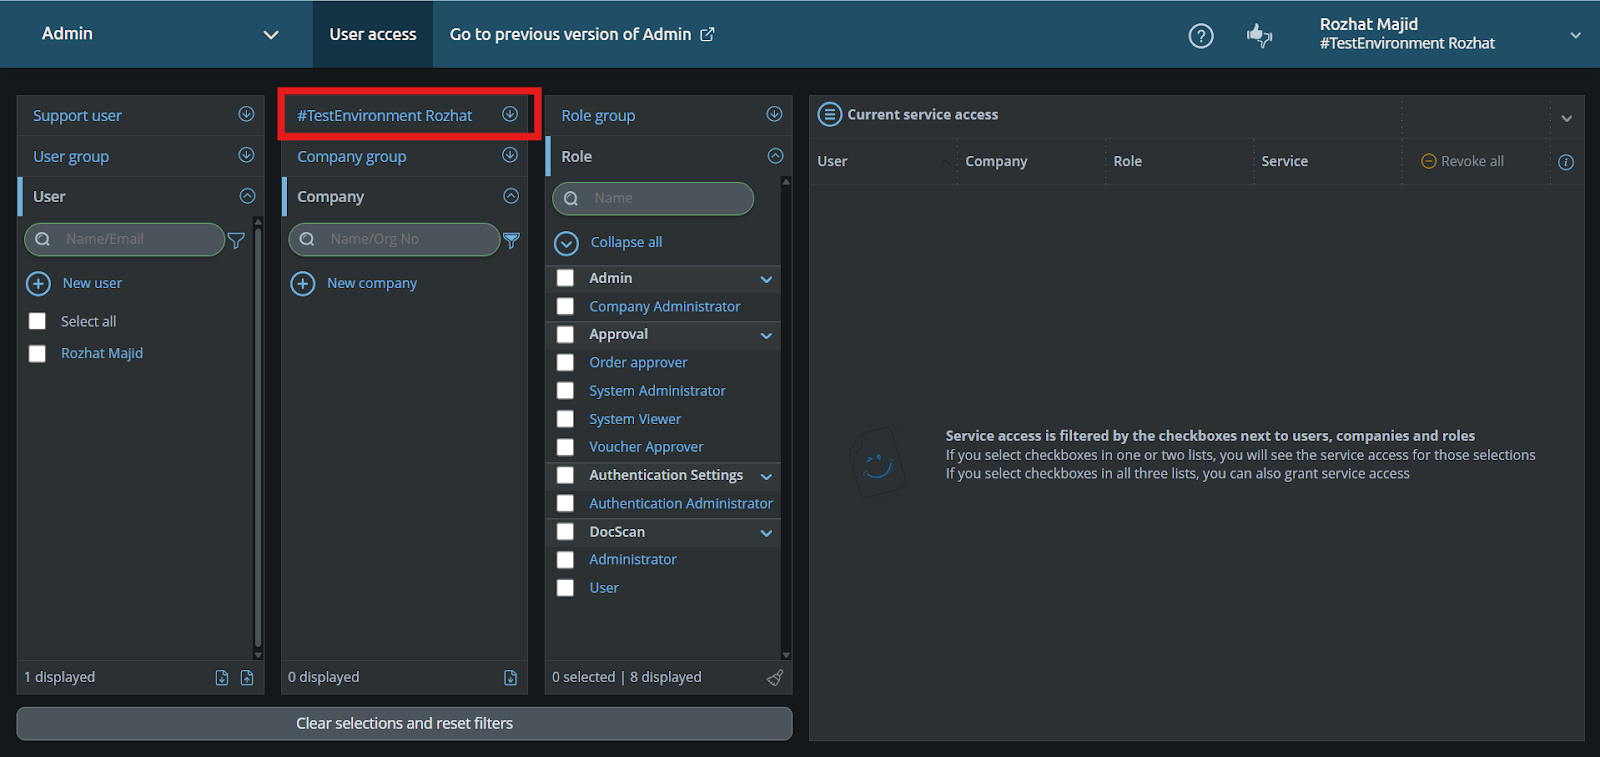
Task: Open the Company Administrator role link
Action: tap(664, 307)
